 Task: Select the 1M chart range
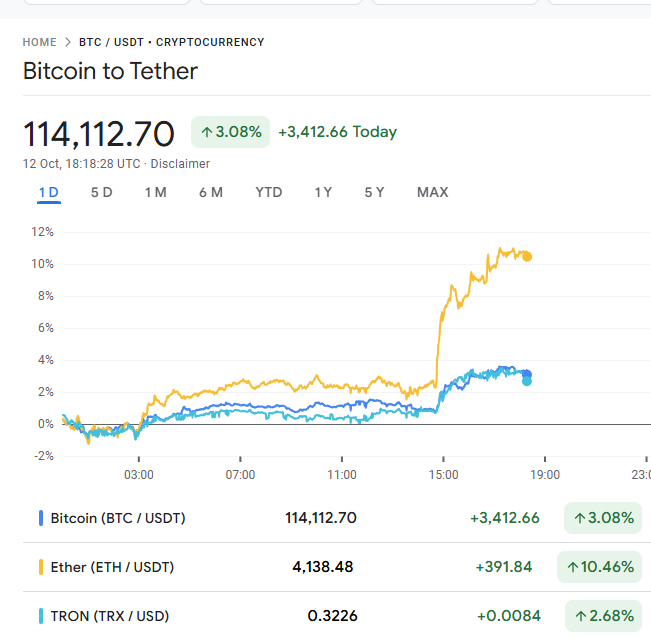155,192
